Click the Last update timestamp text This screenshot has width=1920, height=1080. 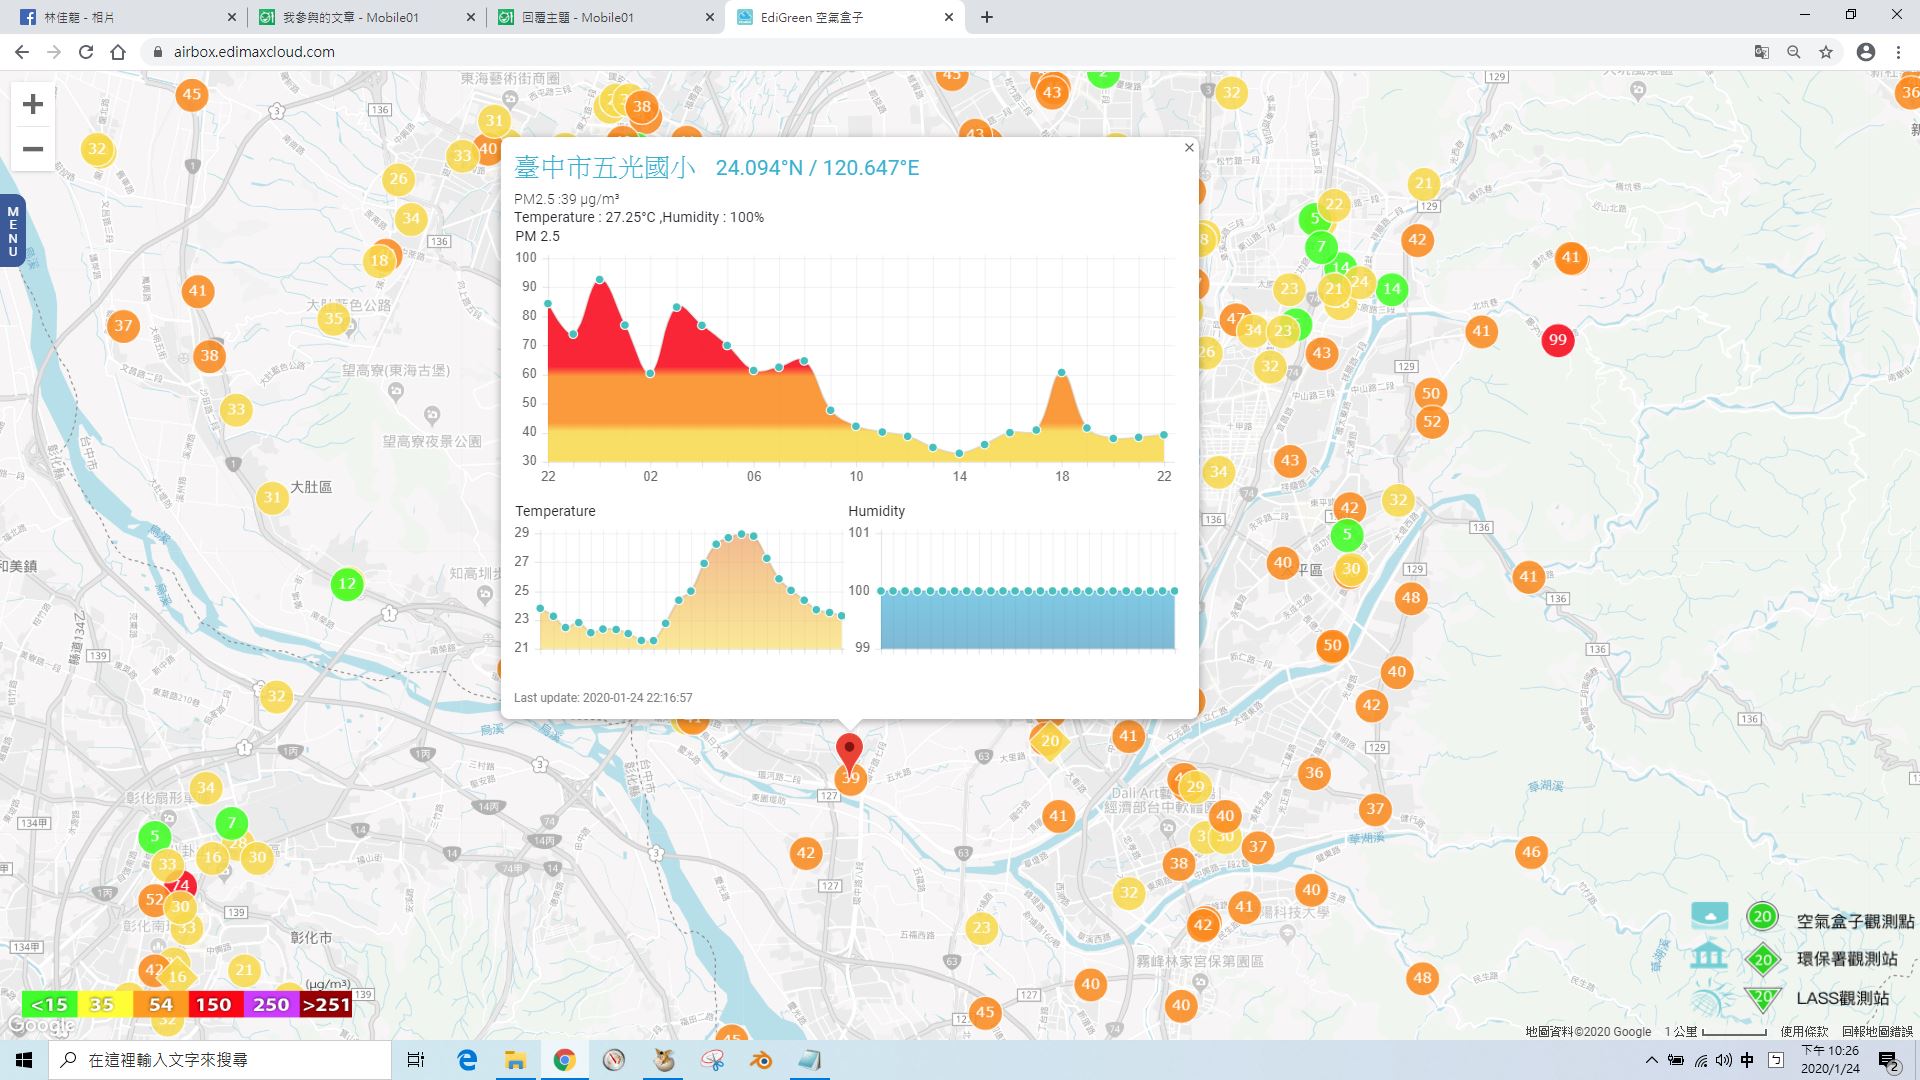click(x=603, y=698)
